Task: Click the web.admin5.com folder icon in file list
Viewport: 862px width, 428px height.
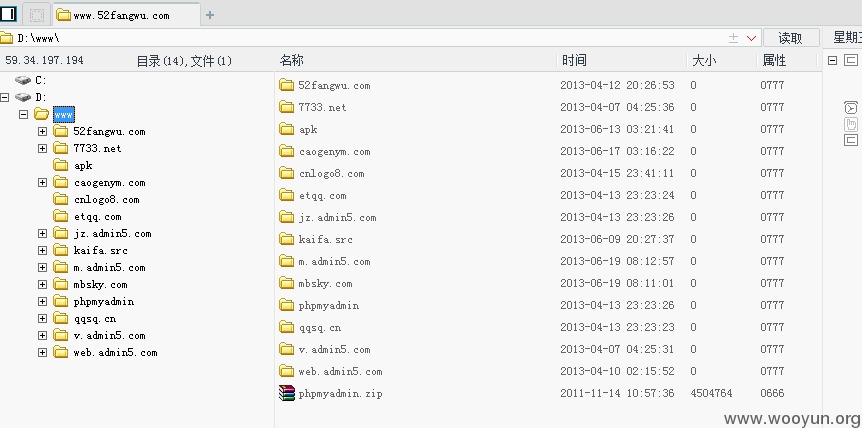Action: [286, 371]
